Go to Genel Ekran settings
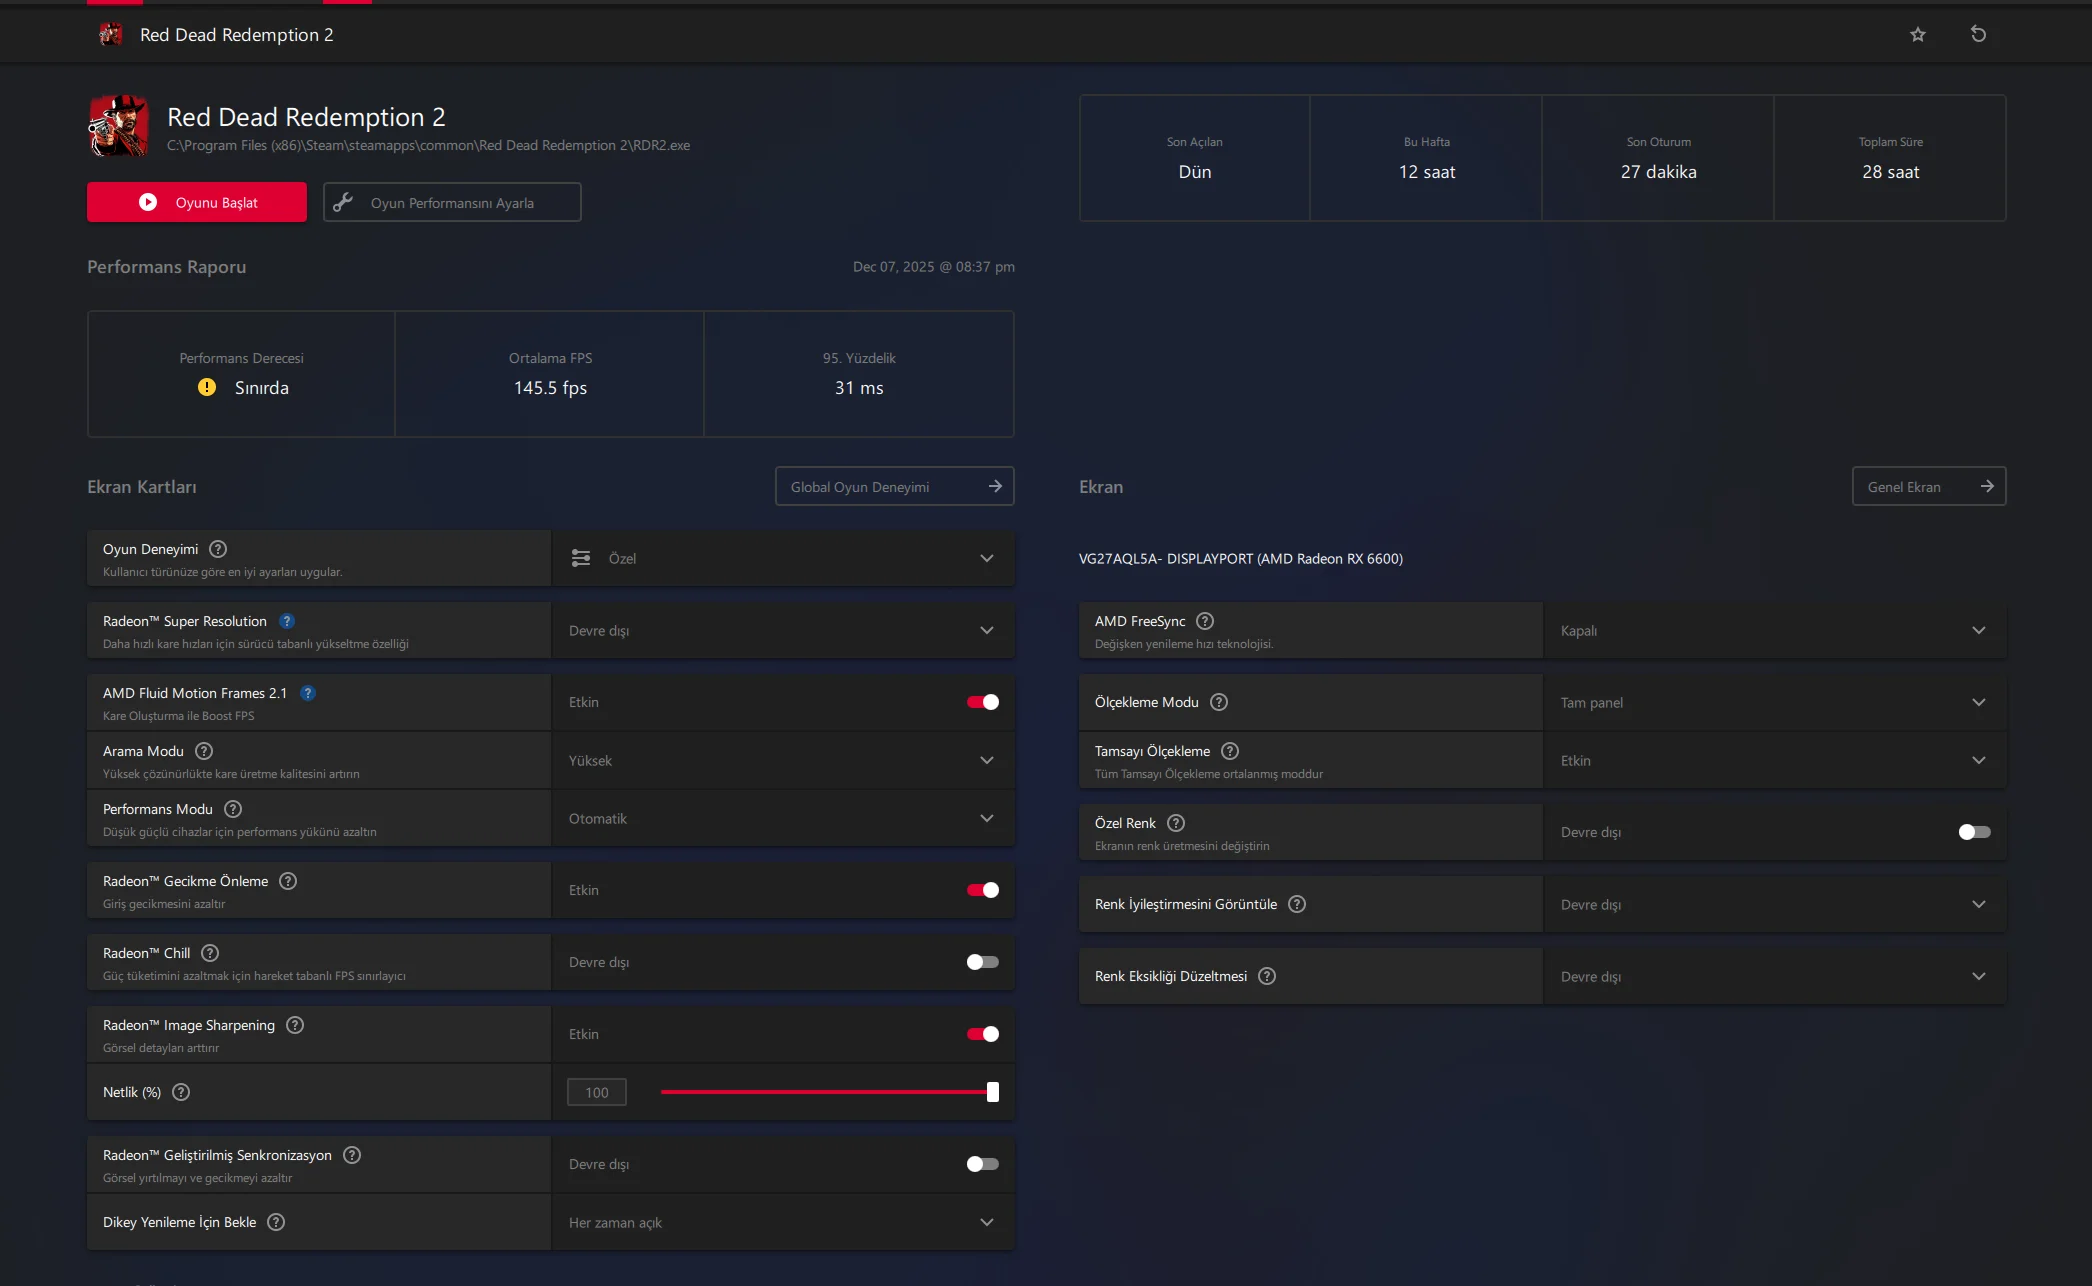 tap(1928, 487)
